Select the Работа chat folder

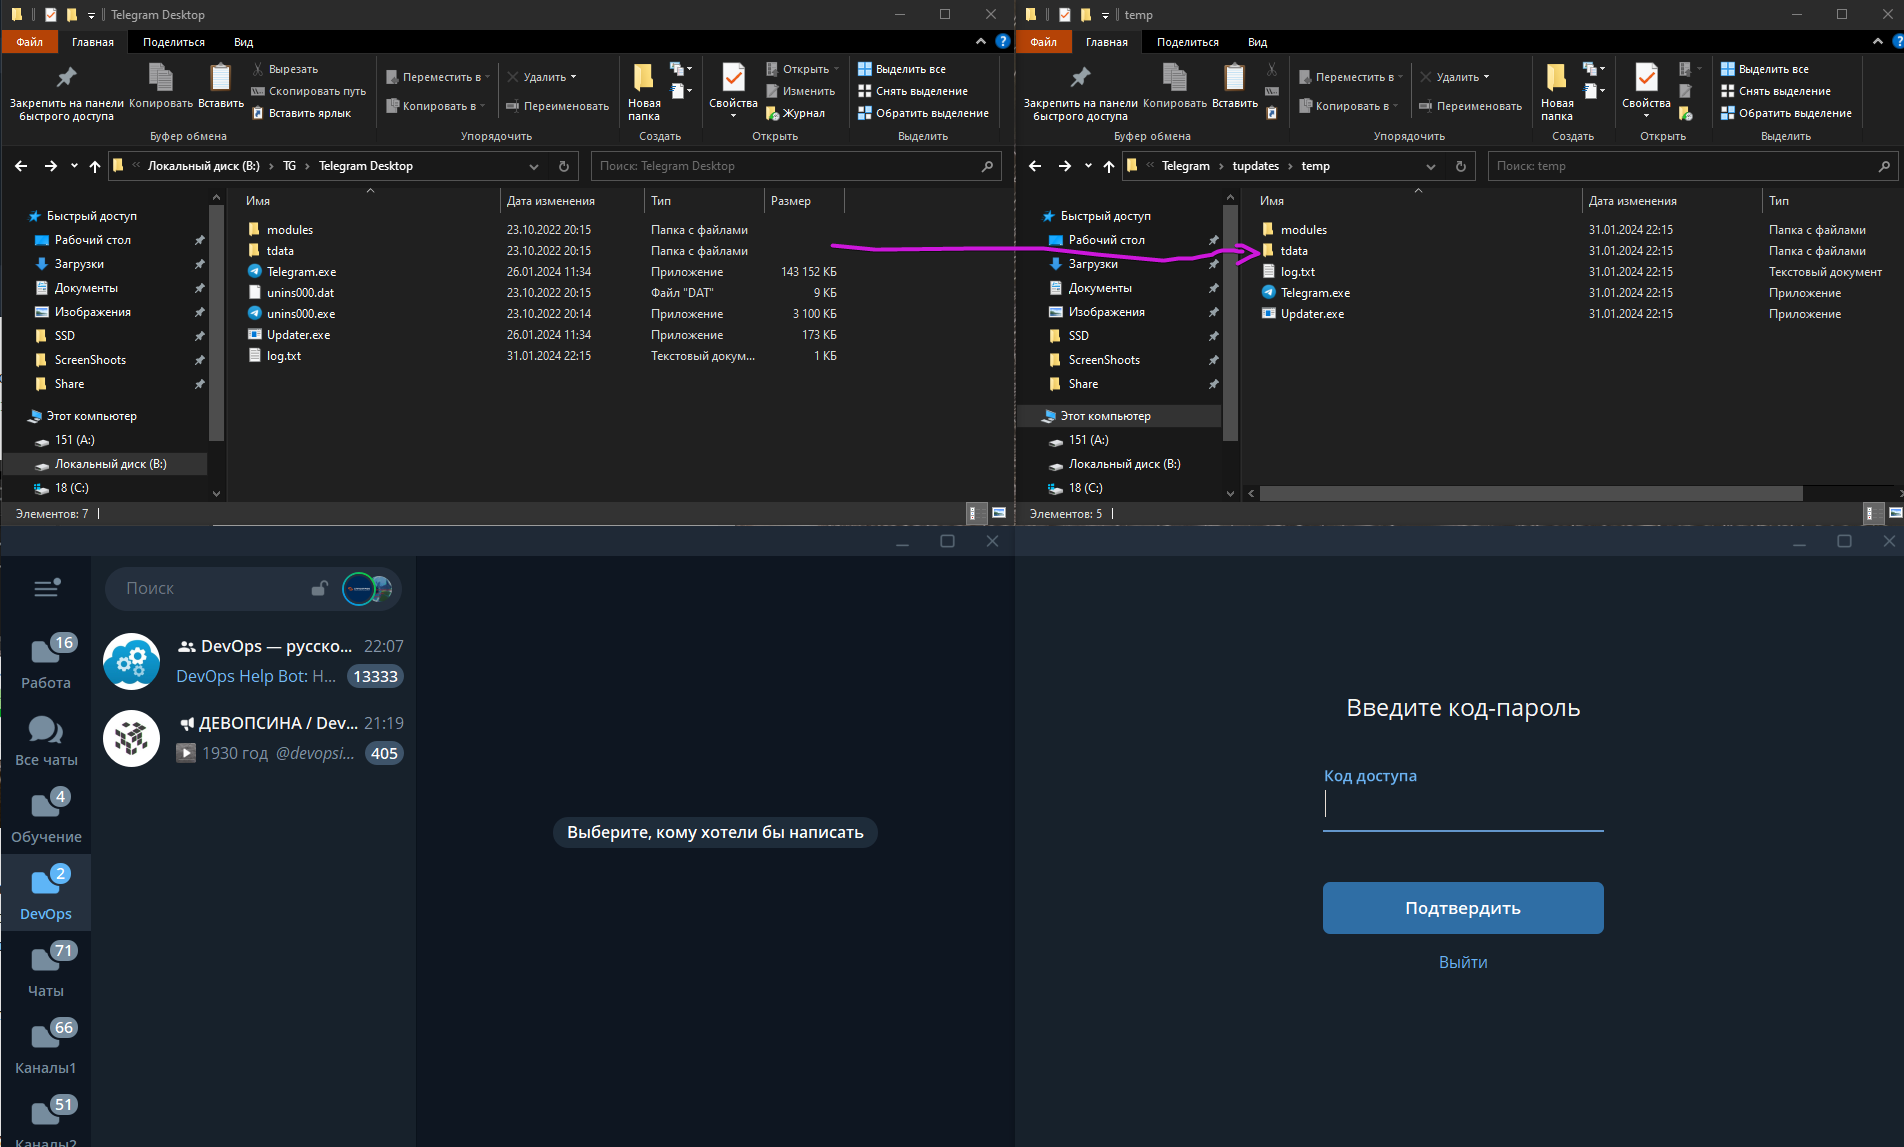[46, 662]
